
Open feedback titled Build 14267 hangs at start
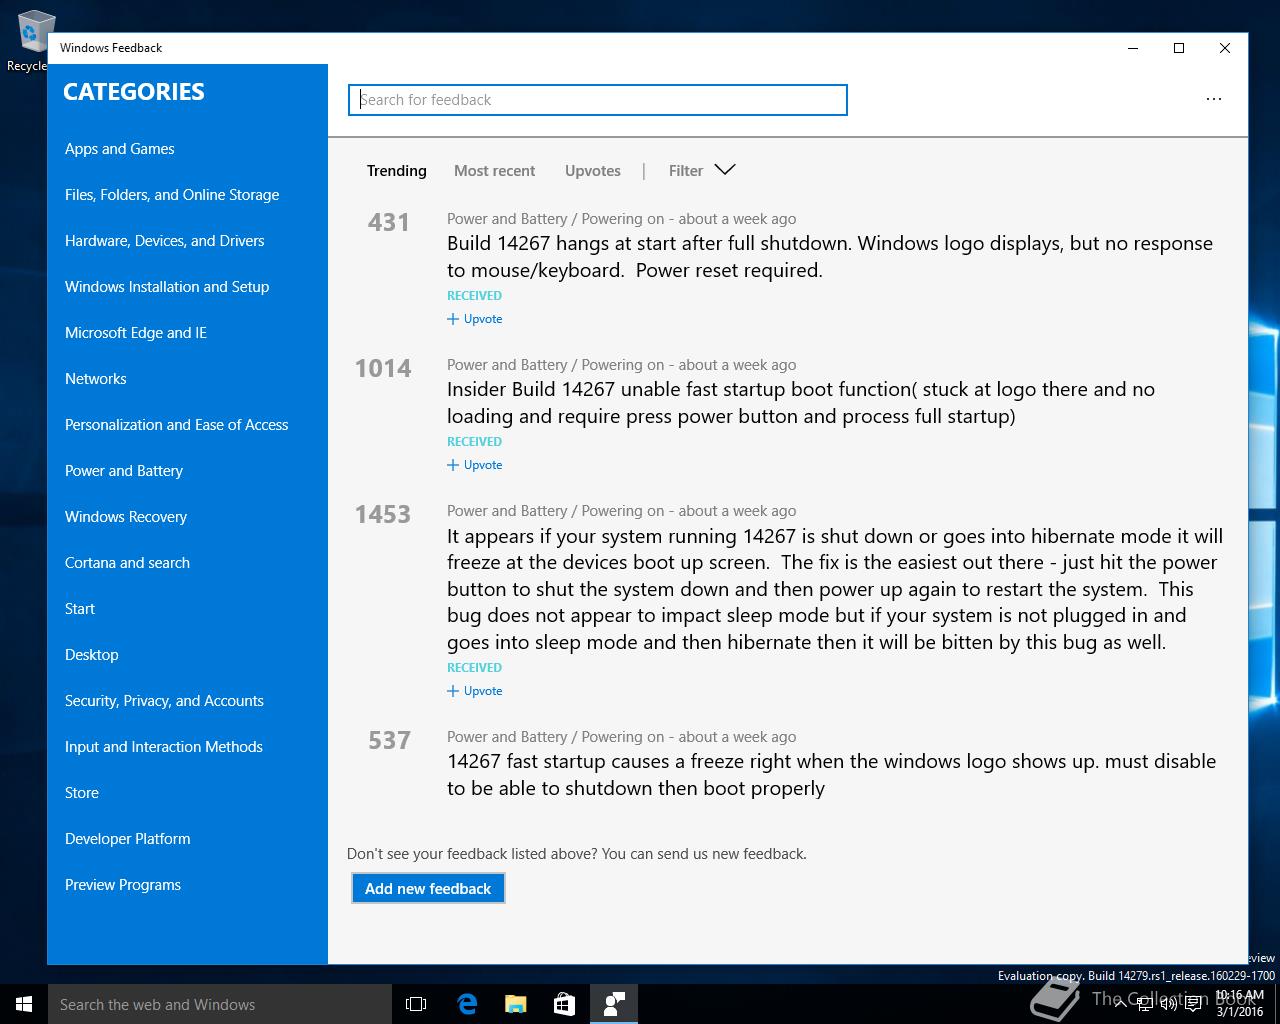(830, 257)
